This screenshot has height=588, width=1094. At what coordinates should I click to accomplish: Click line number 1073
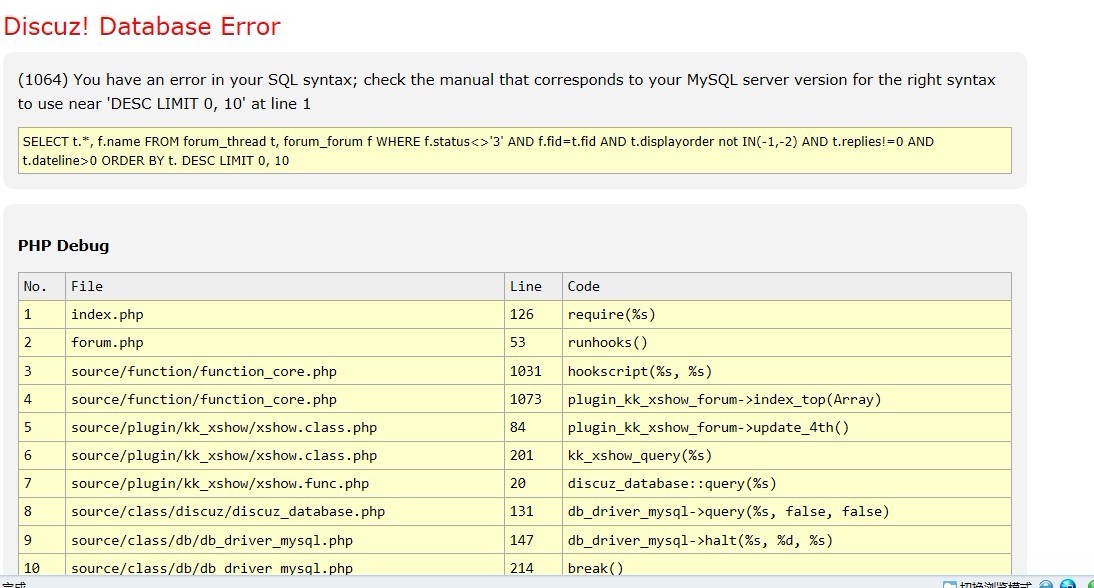[533, 399]
